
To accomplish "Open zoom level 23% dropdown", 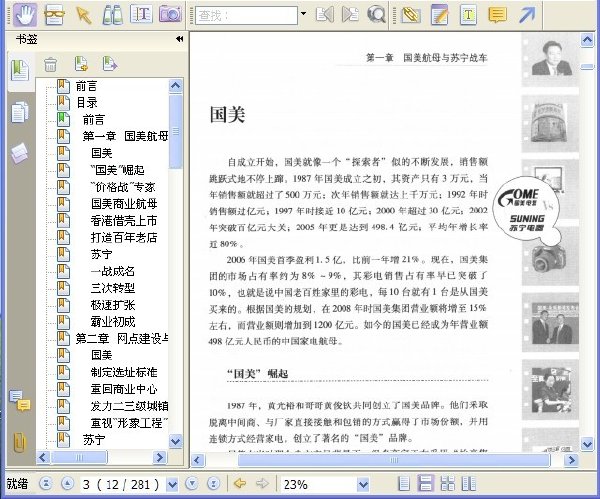I will coord(363,485).
